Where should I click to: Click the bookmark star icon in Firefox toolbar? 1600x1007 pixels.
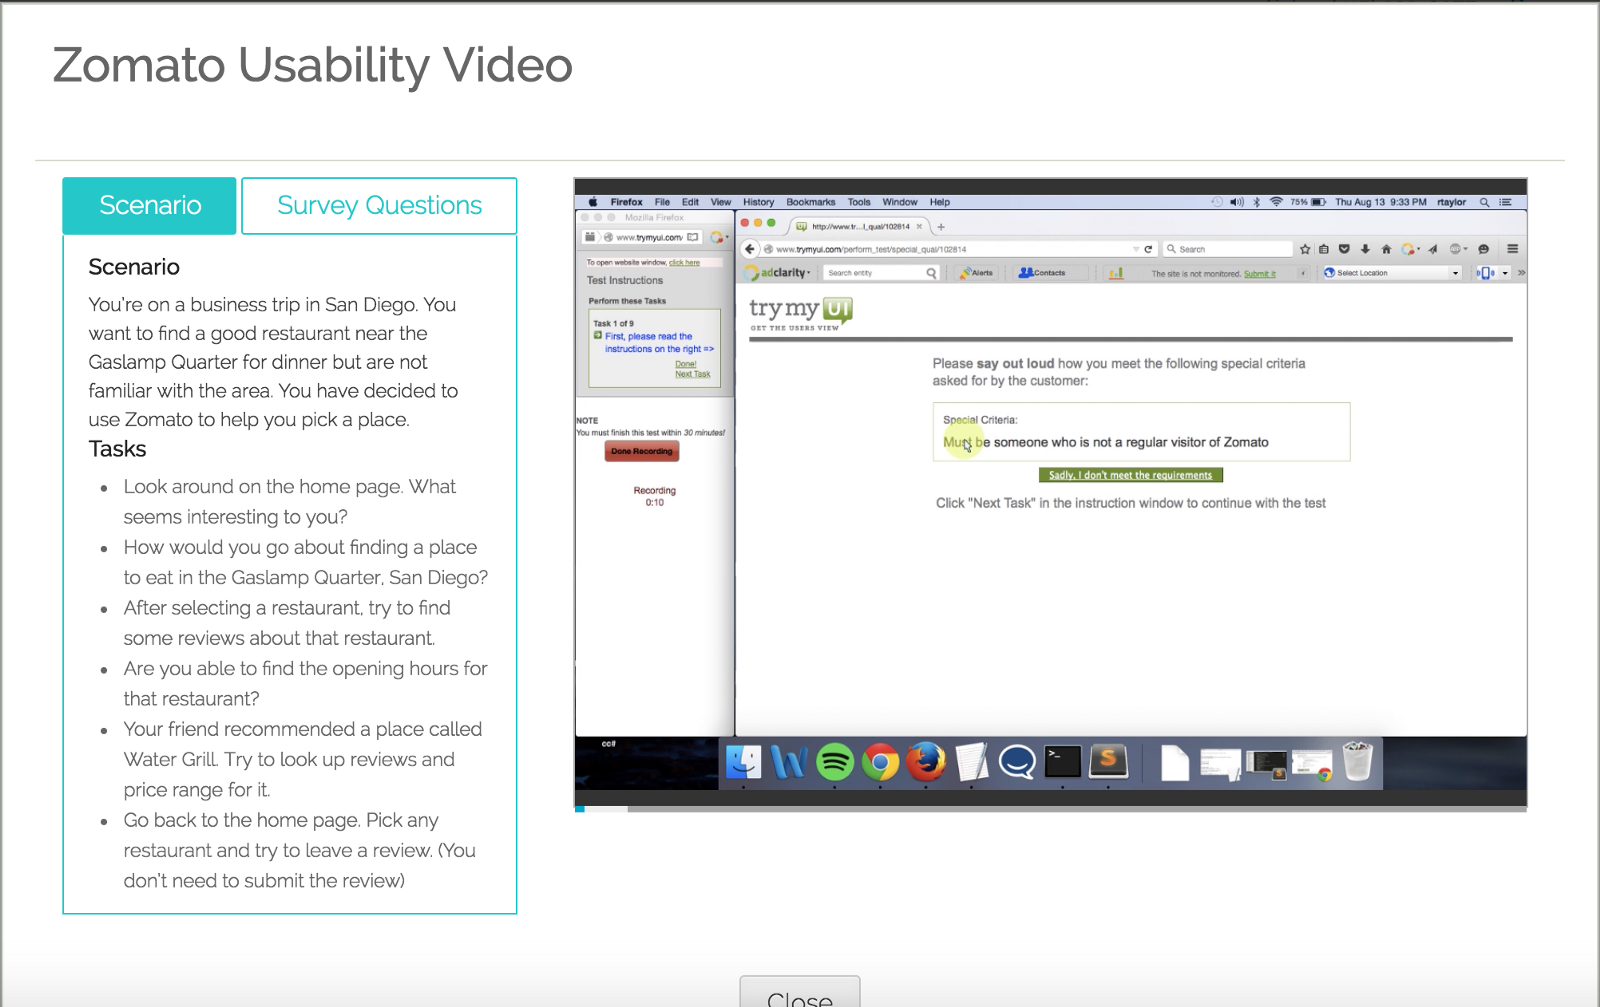(x=1305, y=249)
